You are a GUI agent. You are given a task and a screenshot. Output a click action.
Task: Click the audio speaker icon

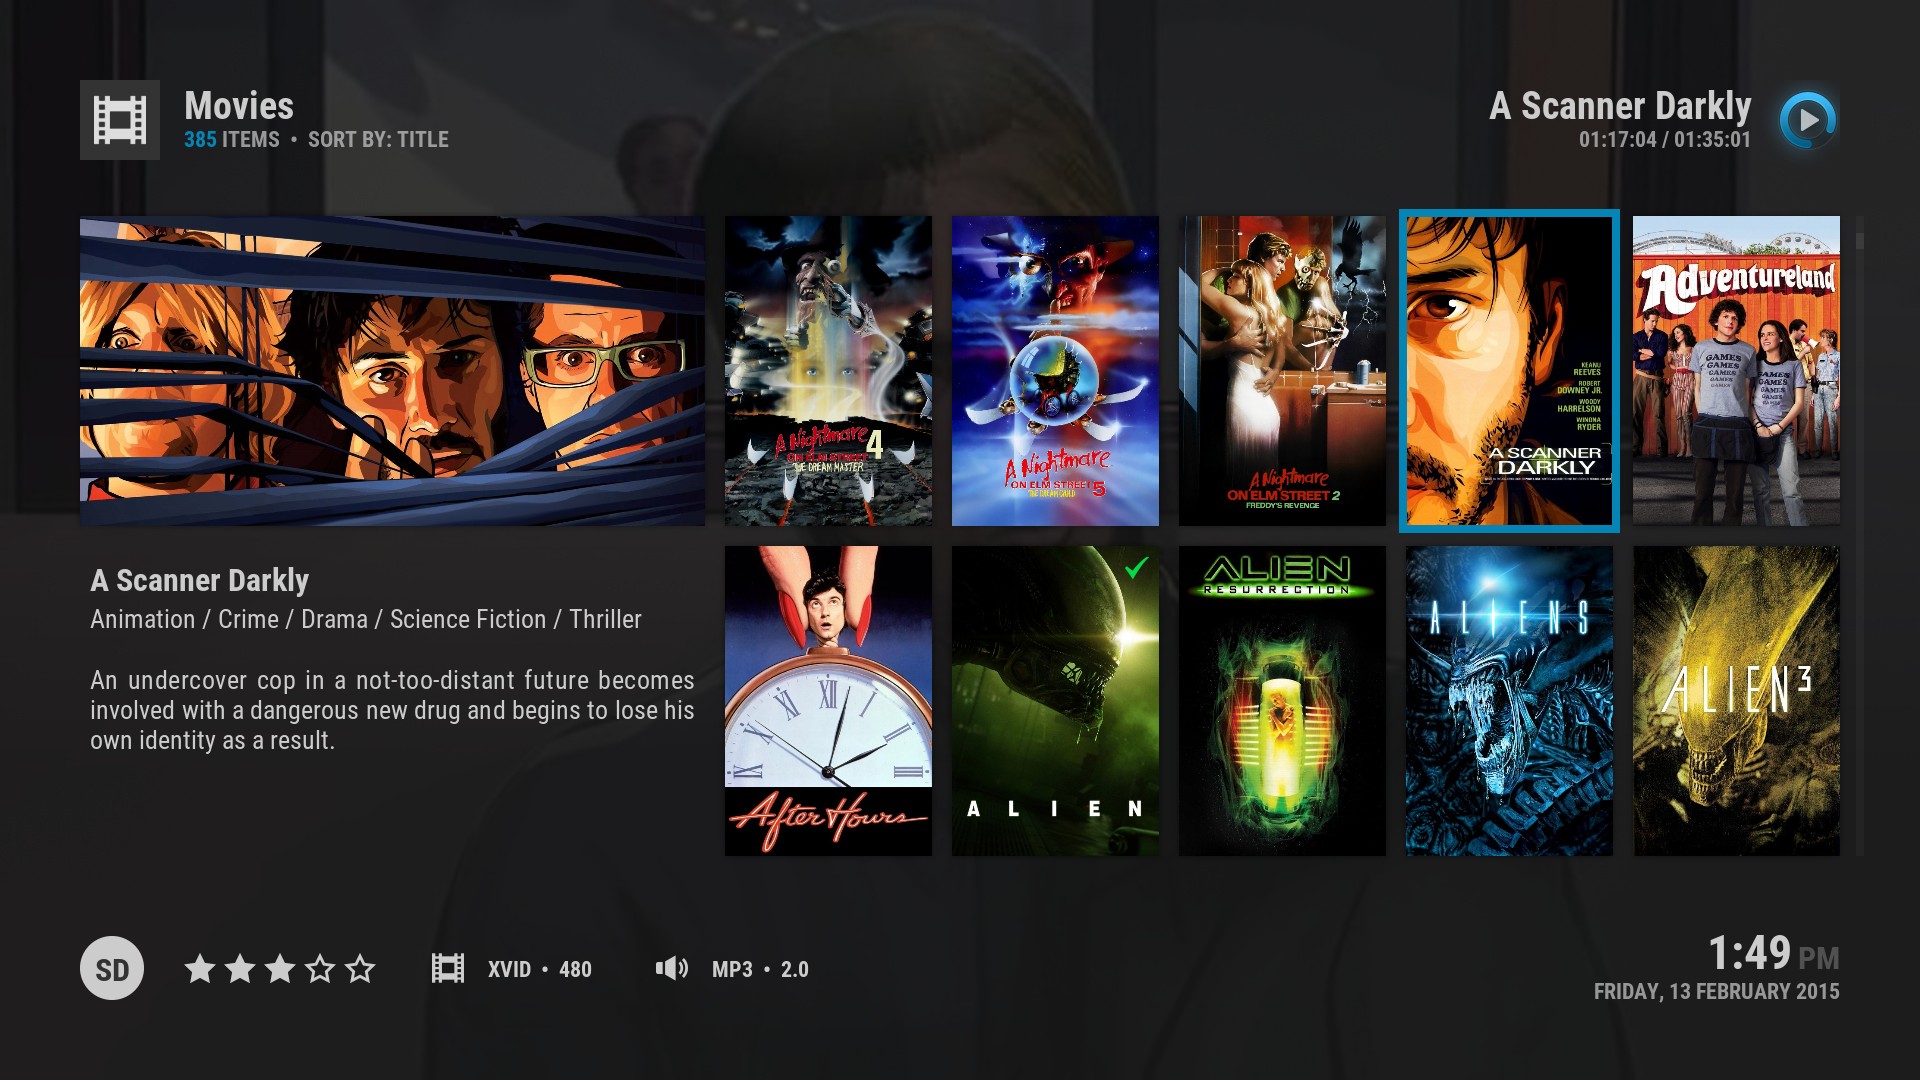(671, 968)
